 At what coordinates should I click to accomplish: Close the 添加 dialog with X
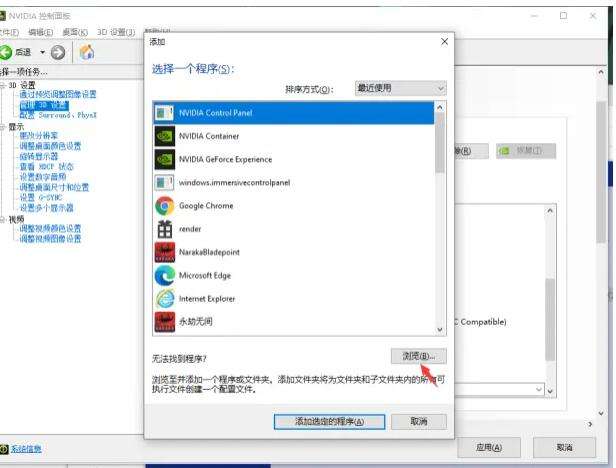point(444,42)
